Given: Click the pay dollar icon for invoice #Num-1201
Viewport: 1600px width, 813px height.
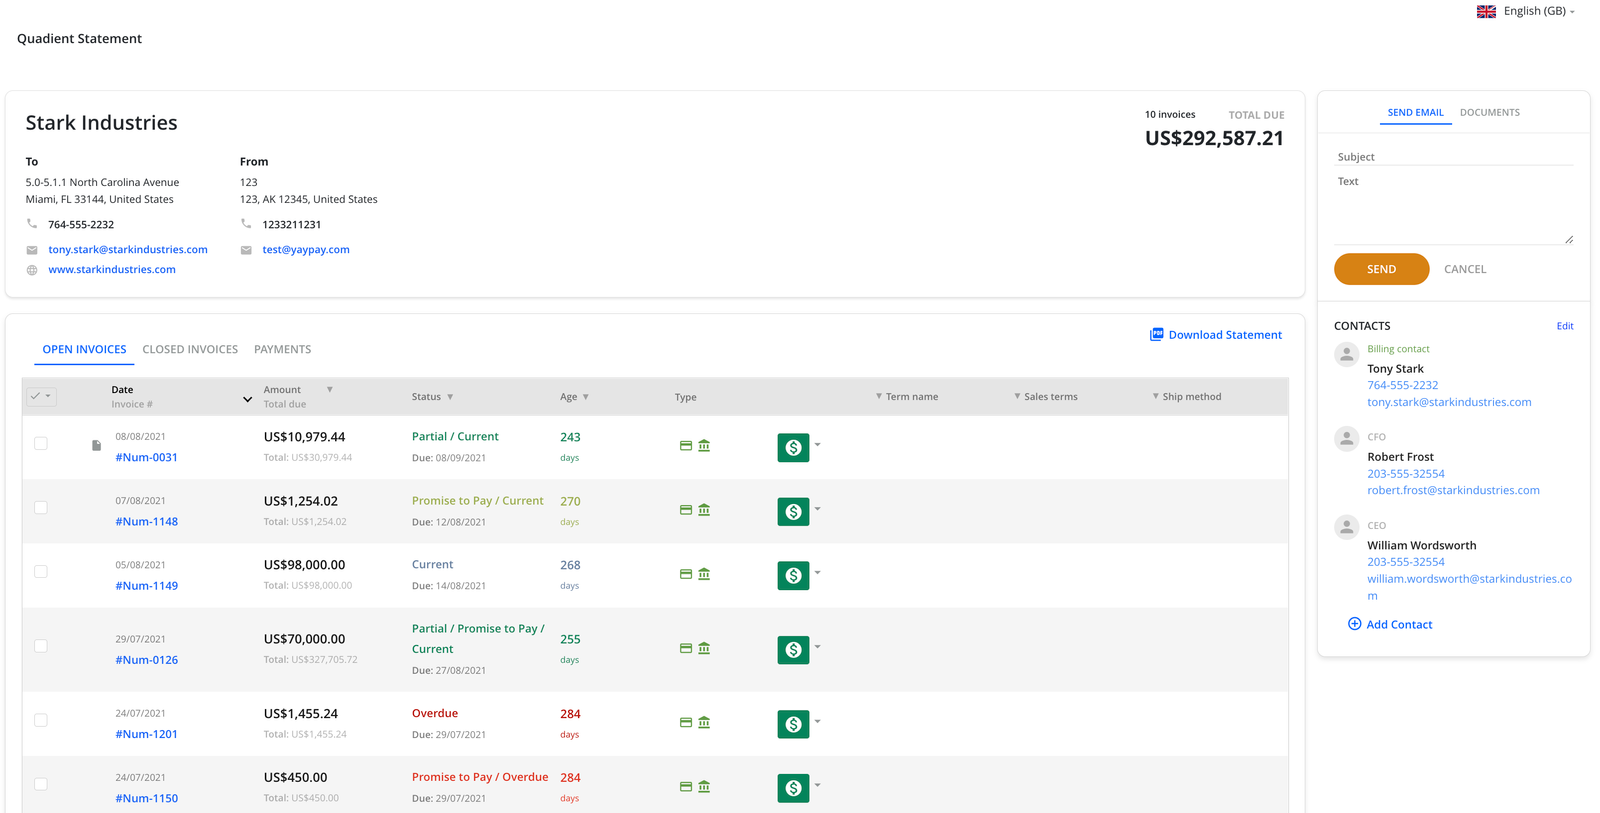Looking at the screenshot, I should [793, 723].
